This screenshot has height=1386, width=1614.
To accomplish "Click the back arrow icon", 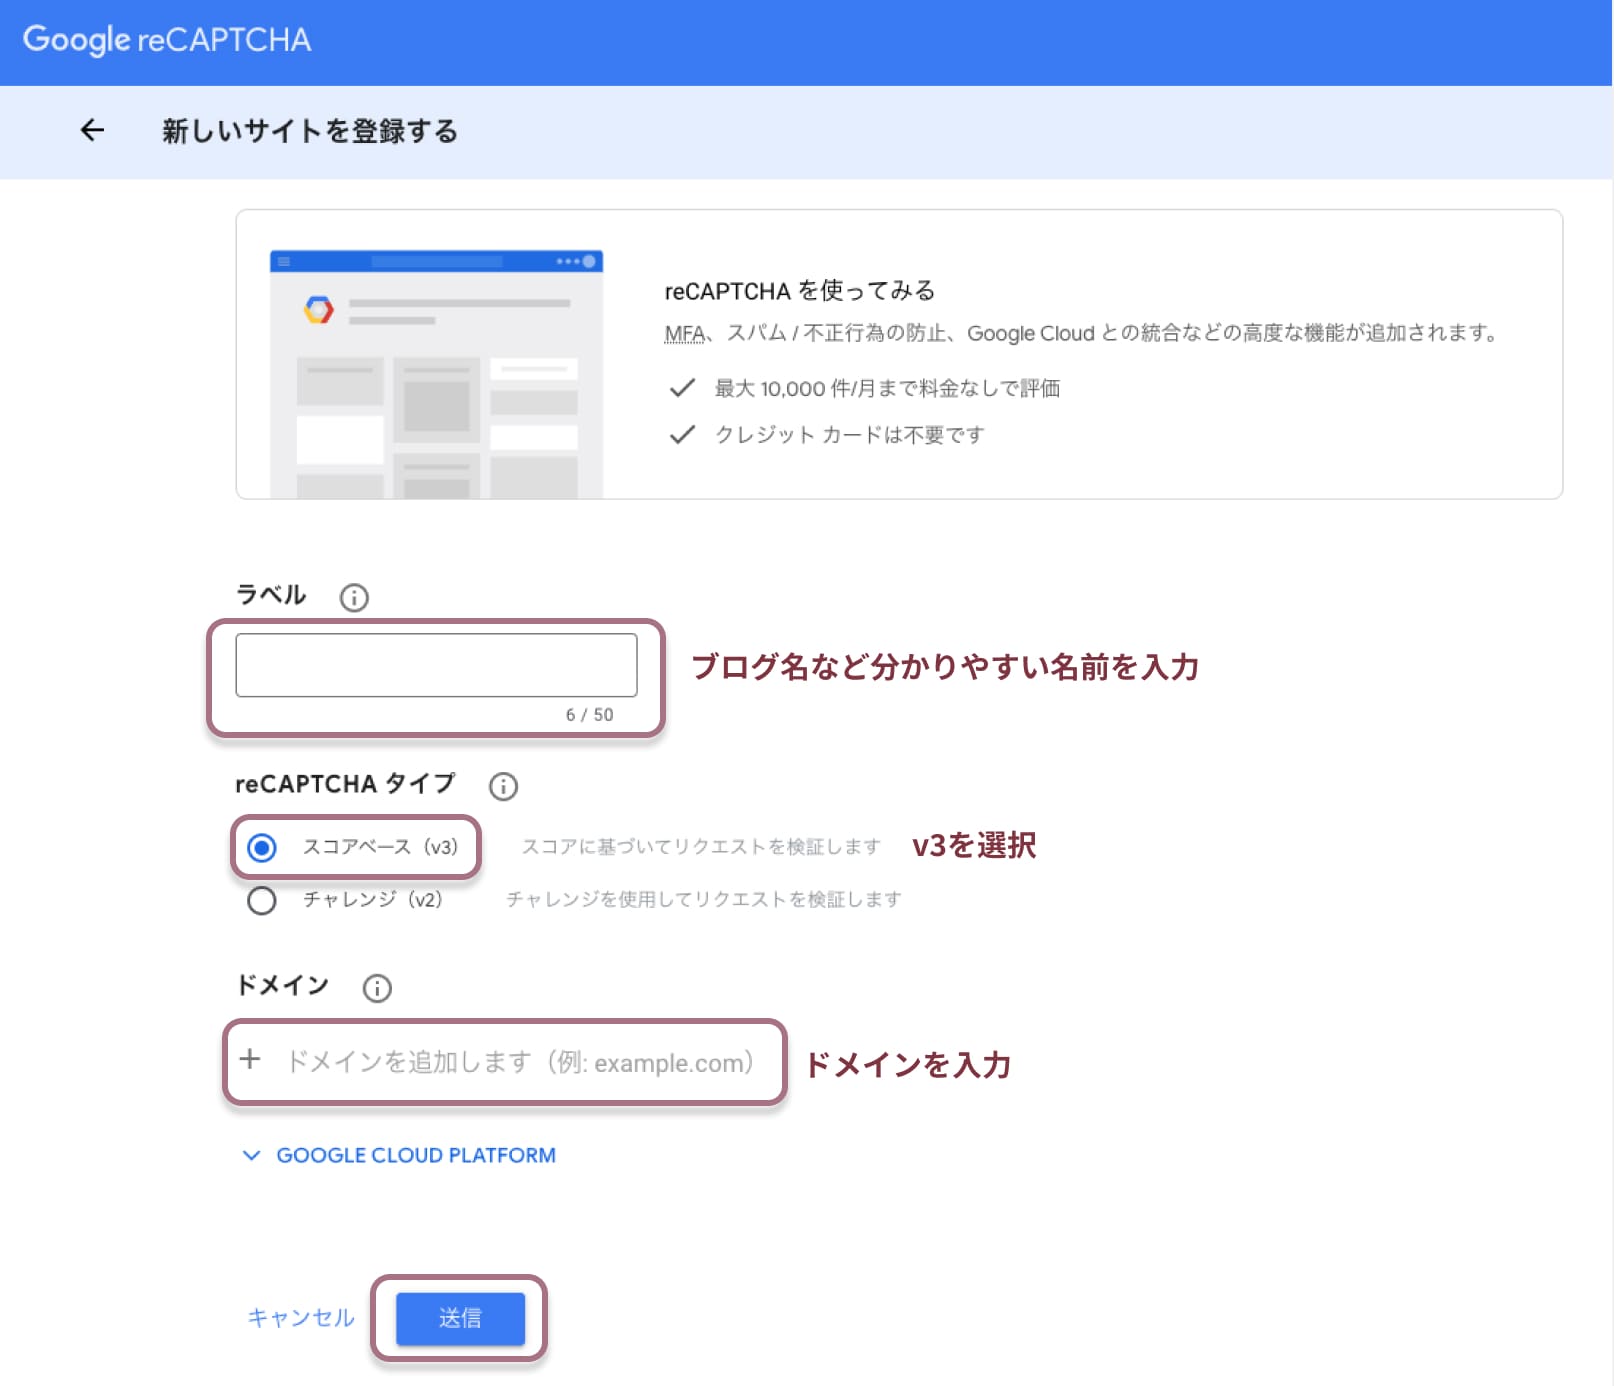I will coord(92,130).
